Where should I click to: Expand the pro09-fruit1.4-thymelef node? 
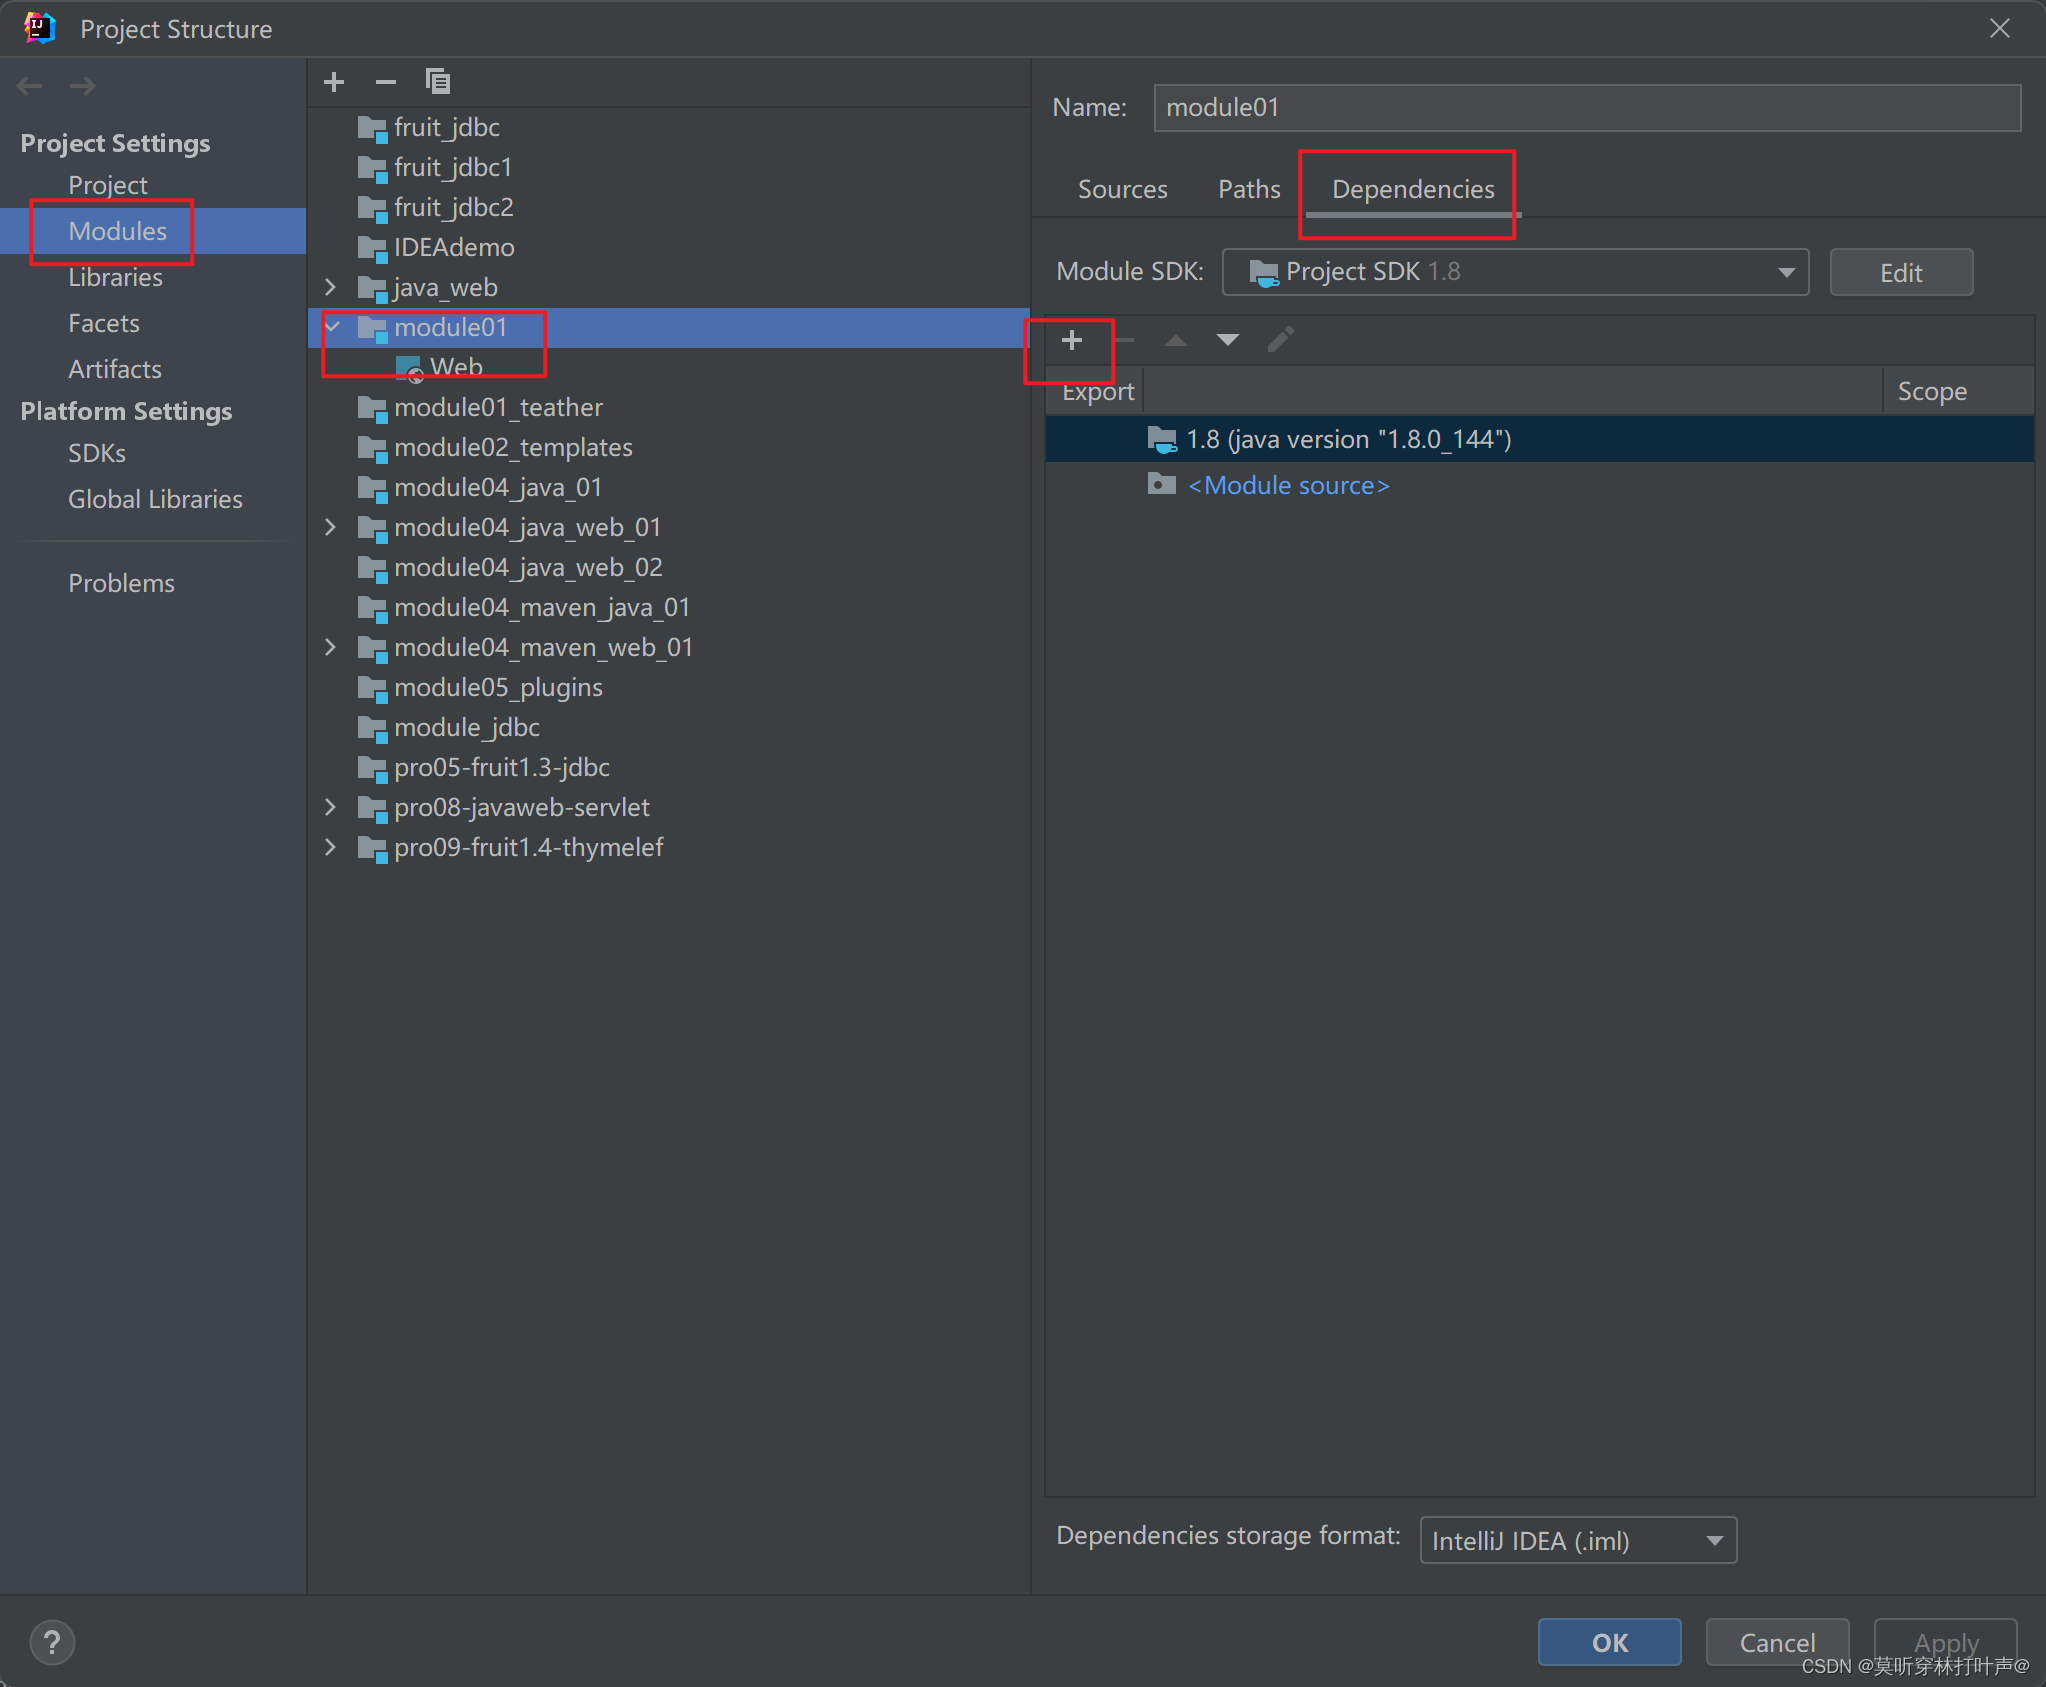coord(331,847)
